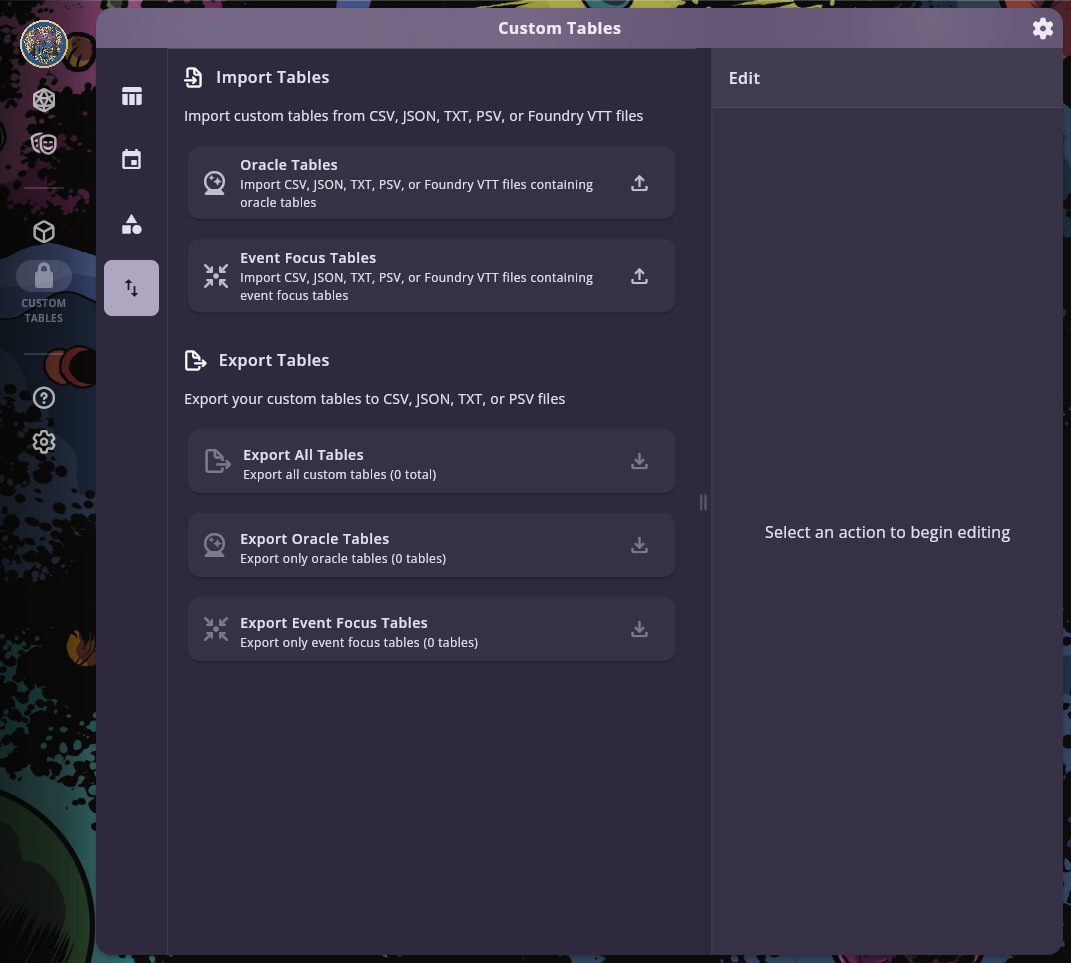The image size is (1071, 963).
Task: Click converging arrows icon on Event Focus Tables import card
Action: [x=216, y=276]
